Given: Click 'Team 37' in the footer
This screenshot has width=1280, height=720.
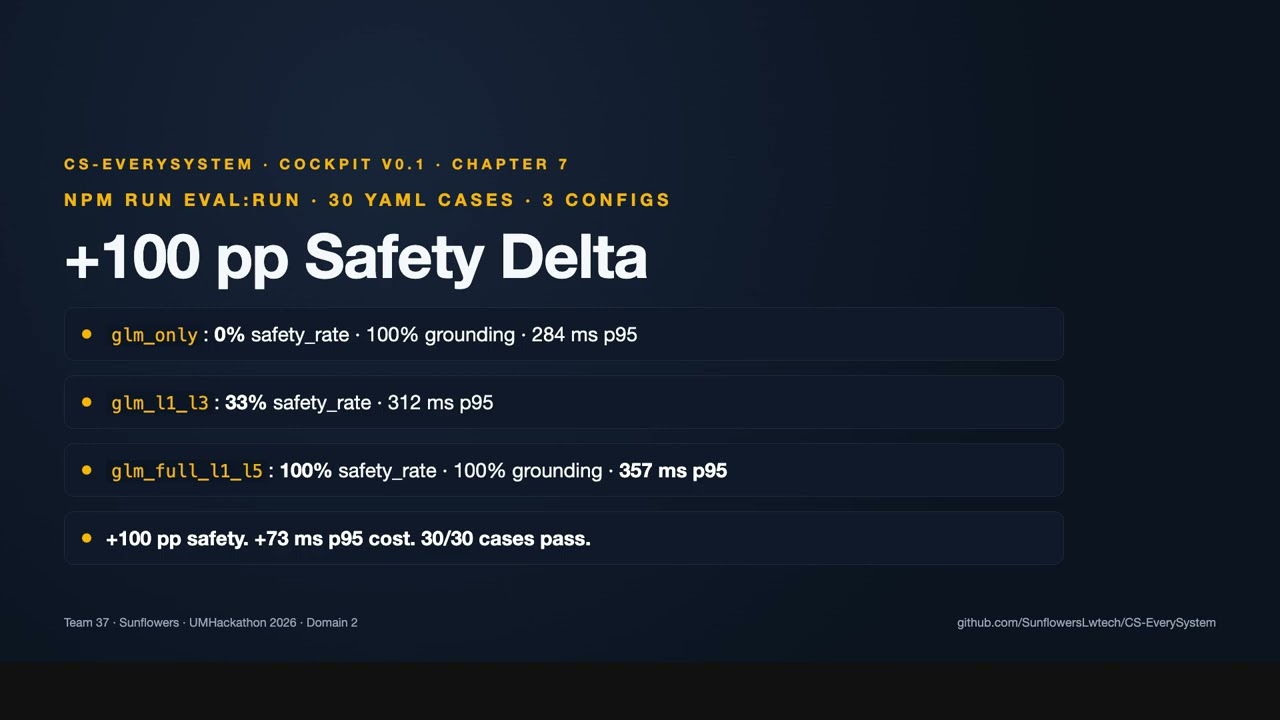Looking at the screenshot, I should (x=86, y=622).
